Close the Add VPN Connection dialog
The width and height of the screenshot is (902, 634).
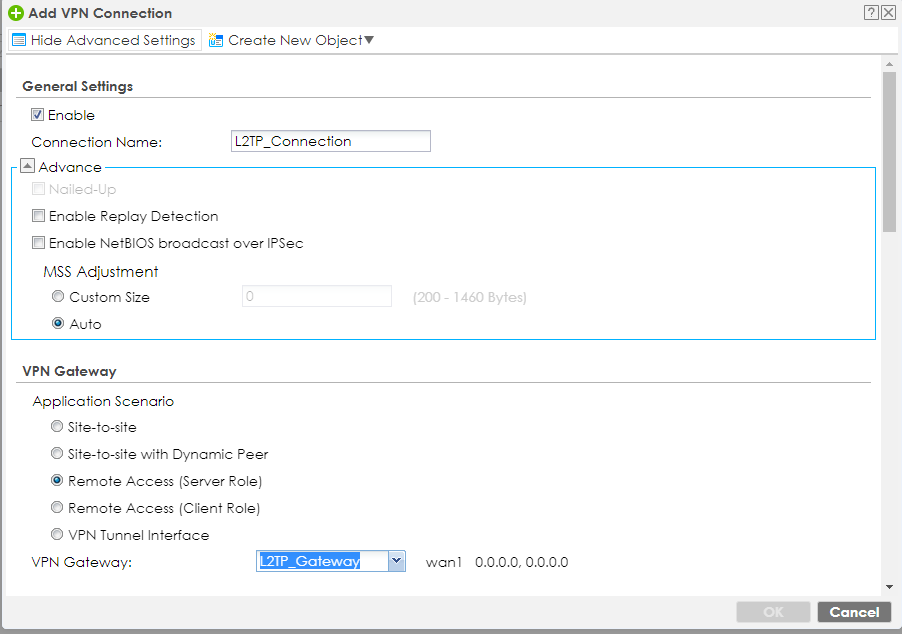pos(887,13)
